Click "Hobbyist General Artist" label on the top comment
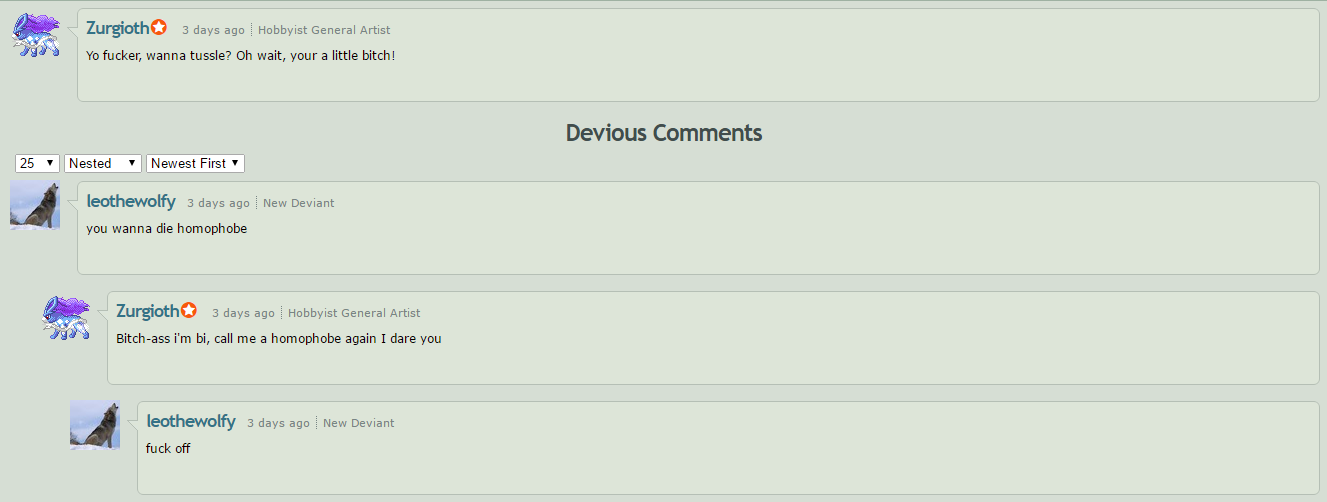The image size is (1327, 502). point(324,31)
